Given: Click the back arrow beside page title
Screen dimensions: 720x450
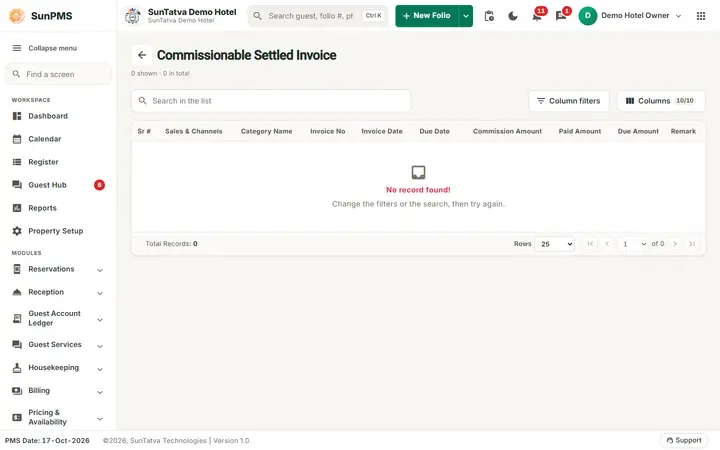Looking at the screenshot, I should click(142, 55).
